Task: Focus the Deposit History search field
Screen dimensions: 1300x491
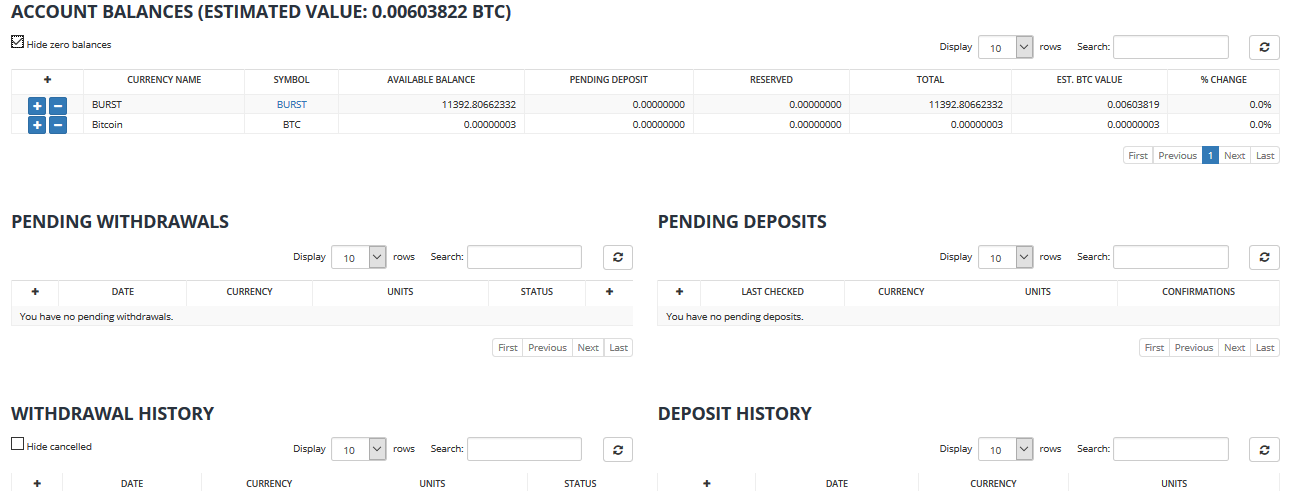Action: point(1171,449)
